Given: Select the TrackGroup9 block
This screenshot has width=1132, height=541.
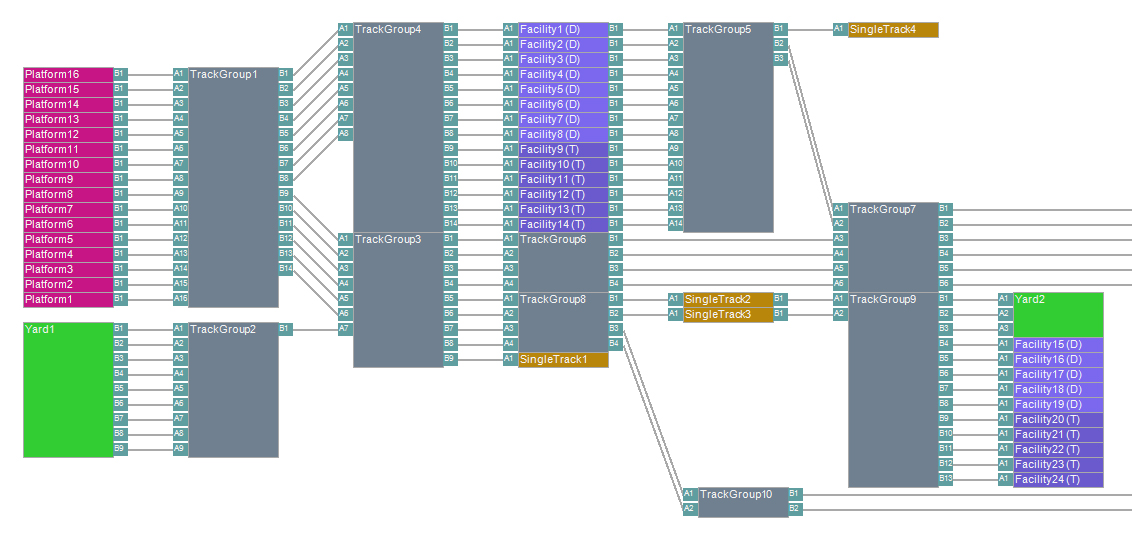Looking at the screenshot, I should (893, 389).
